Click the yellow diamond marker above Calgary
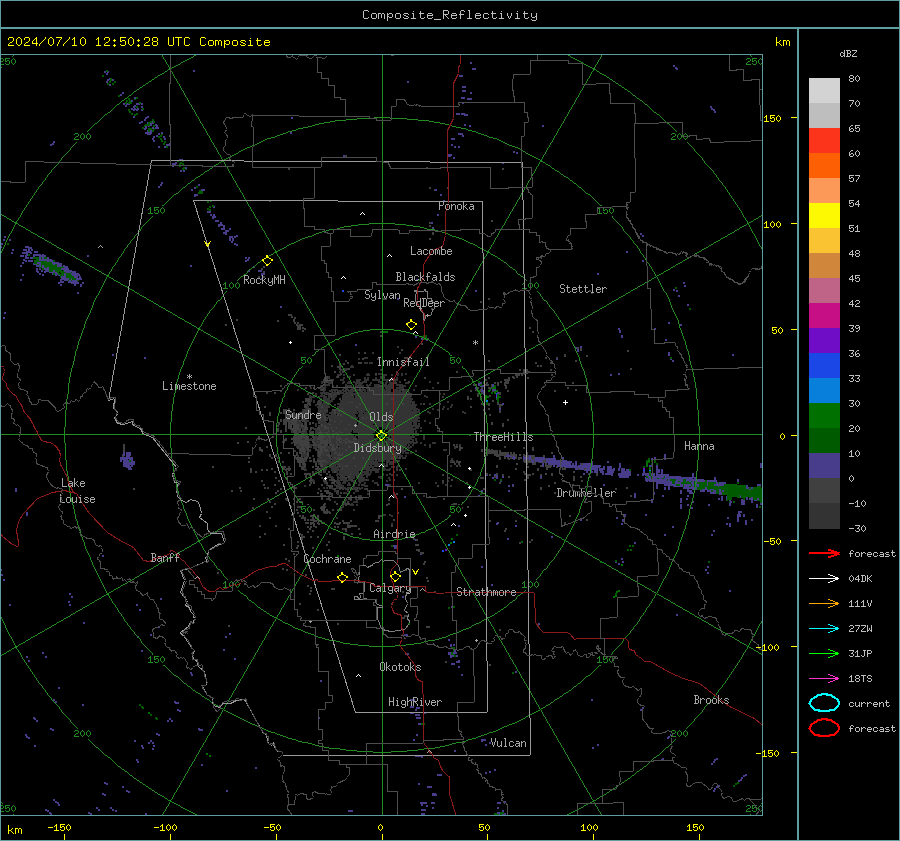Image resolution: width=900 pixels, height=841 pixels. click(x=395, y=576)
